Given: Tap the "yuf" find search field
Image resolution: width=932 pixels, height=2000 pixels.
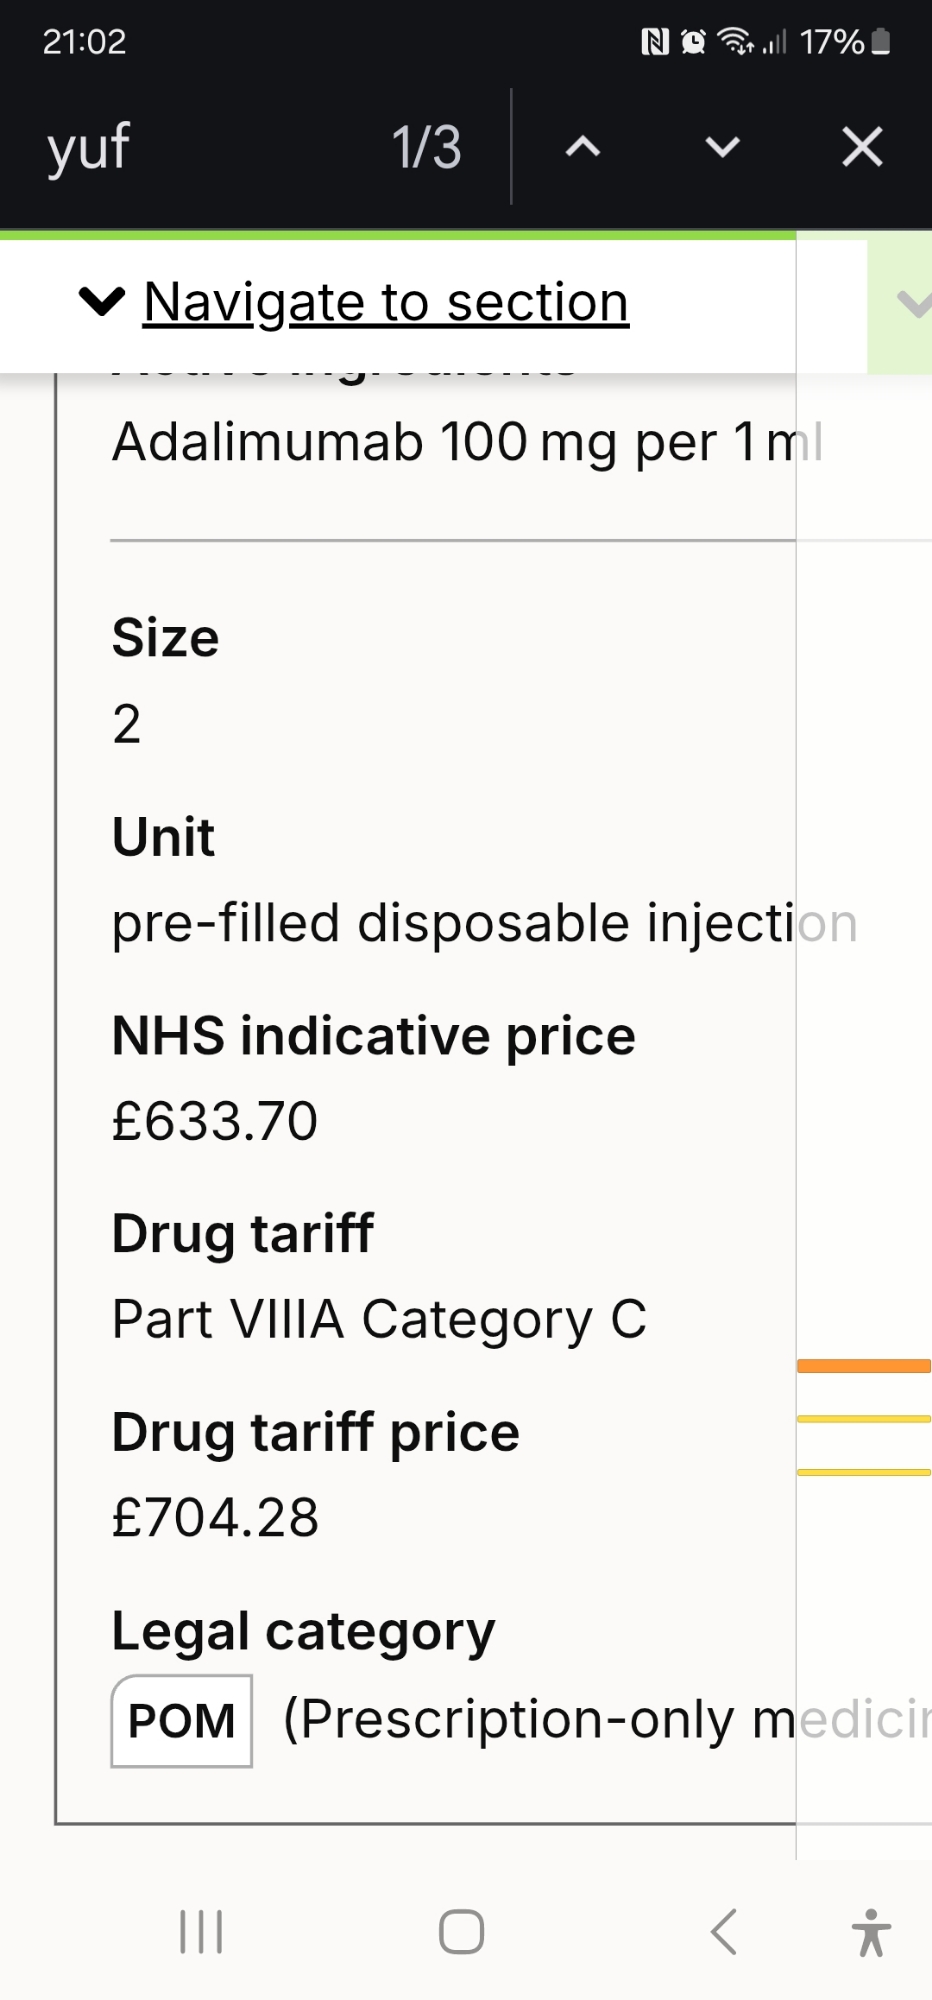Looking at the screenshot, I should (200, 147).
